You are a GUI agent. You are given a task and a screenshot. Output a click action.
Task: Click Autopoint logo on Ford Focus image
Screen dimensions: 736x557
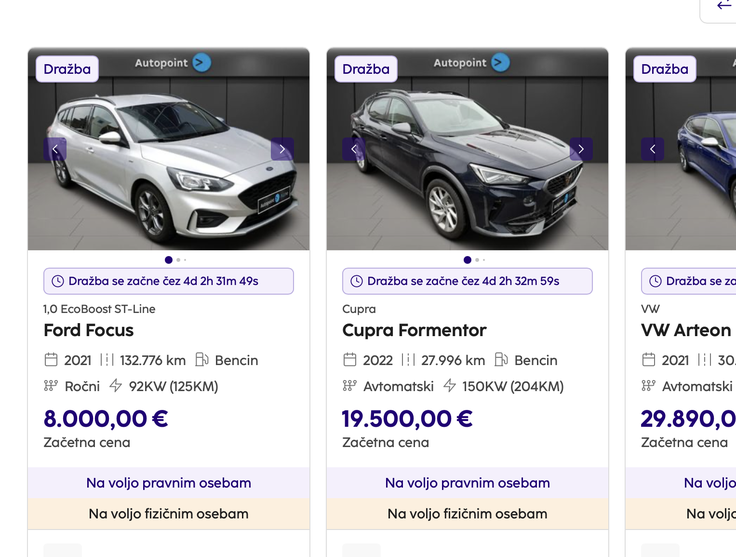[x=173, y=63]
